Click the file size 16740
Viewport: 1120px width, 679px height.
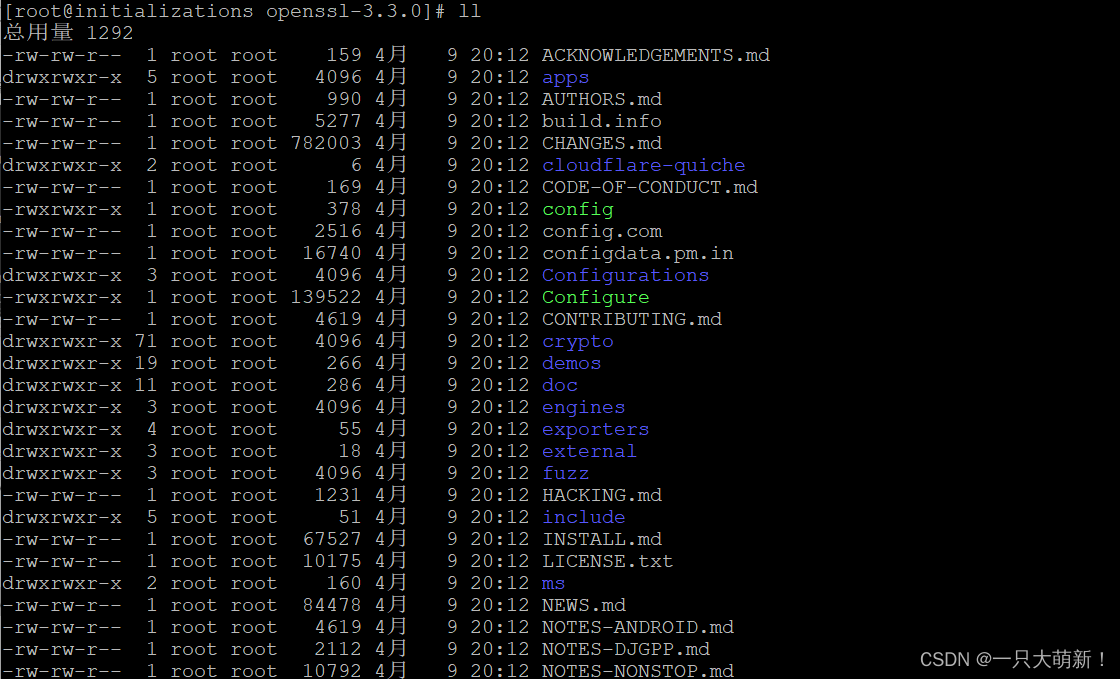332,253
